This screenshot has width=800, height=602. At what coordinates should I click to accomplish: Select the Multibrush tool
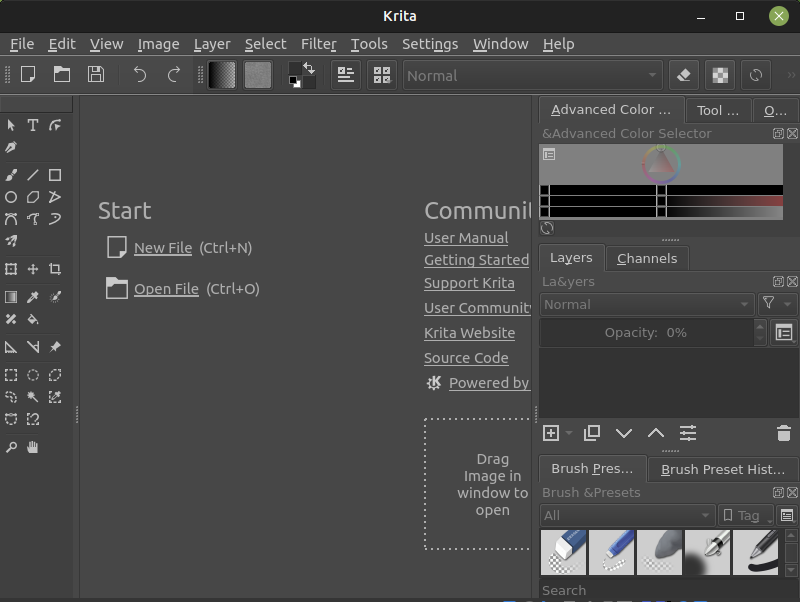coord(11,241)
